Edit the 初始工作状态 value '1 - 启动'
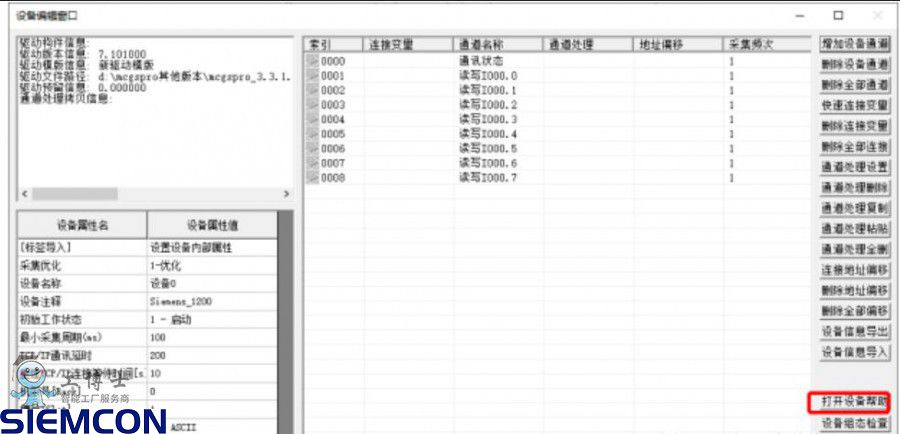Viewport: 900px width, 434px height. (210, 320)
